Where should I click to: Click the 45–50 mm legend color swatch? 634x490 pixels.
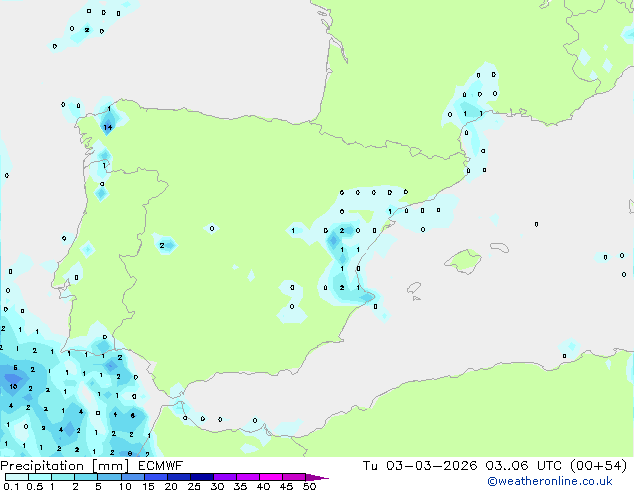294,477
